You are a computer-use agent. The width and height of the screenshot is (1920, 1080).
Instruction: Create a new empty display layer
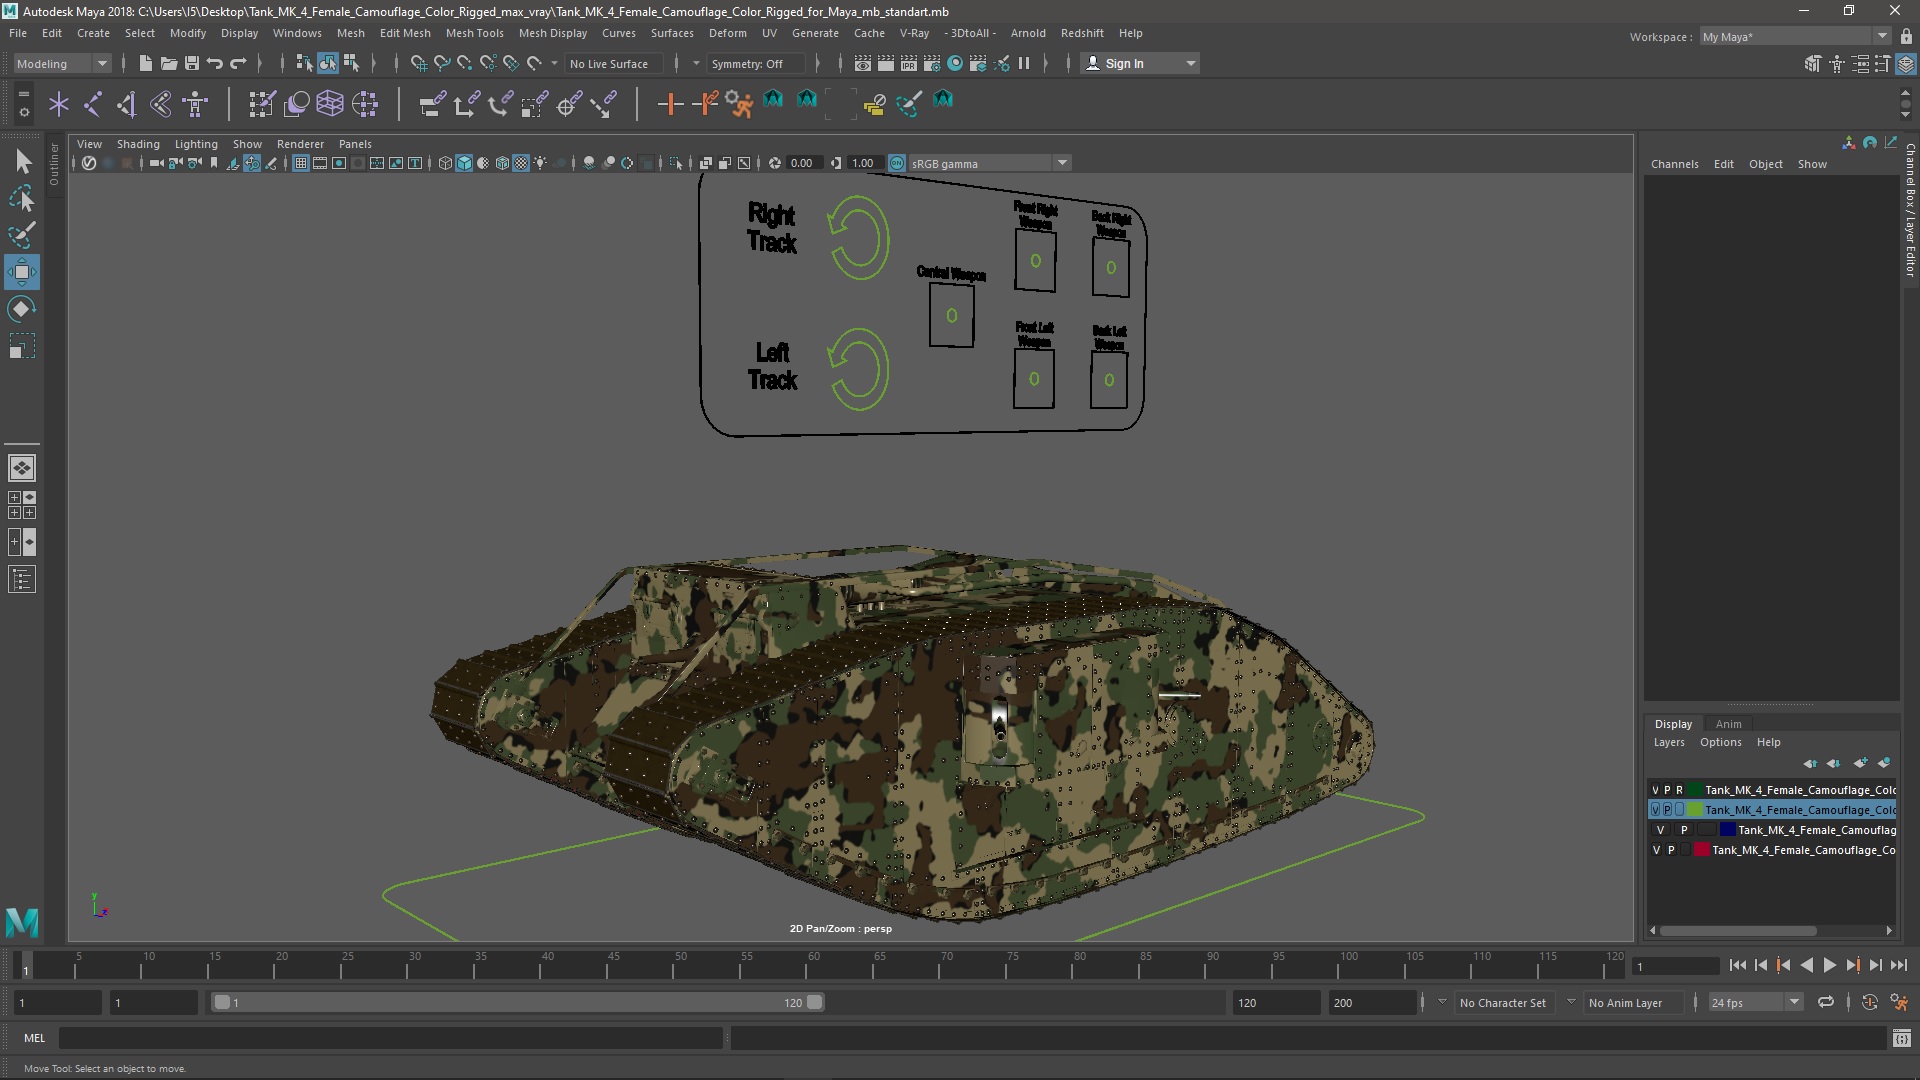[x=1860, y=763]
